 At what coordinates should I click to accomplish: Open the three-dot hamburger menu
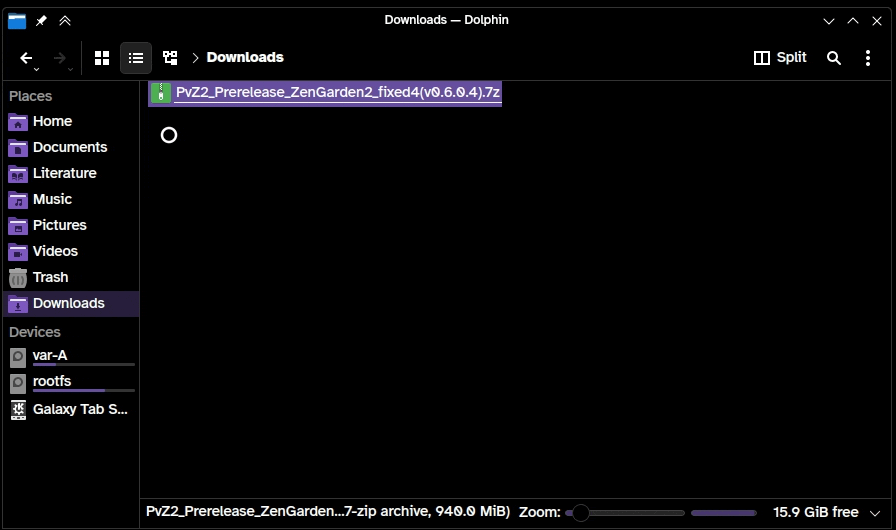coord(867,58)
